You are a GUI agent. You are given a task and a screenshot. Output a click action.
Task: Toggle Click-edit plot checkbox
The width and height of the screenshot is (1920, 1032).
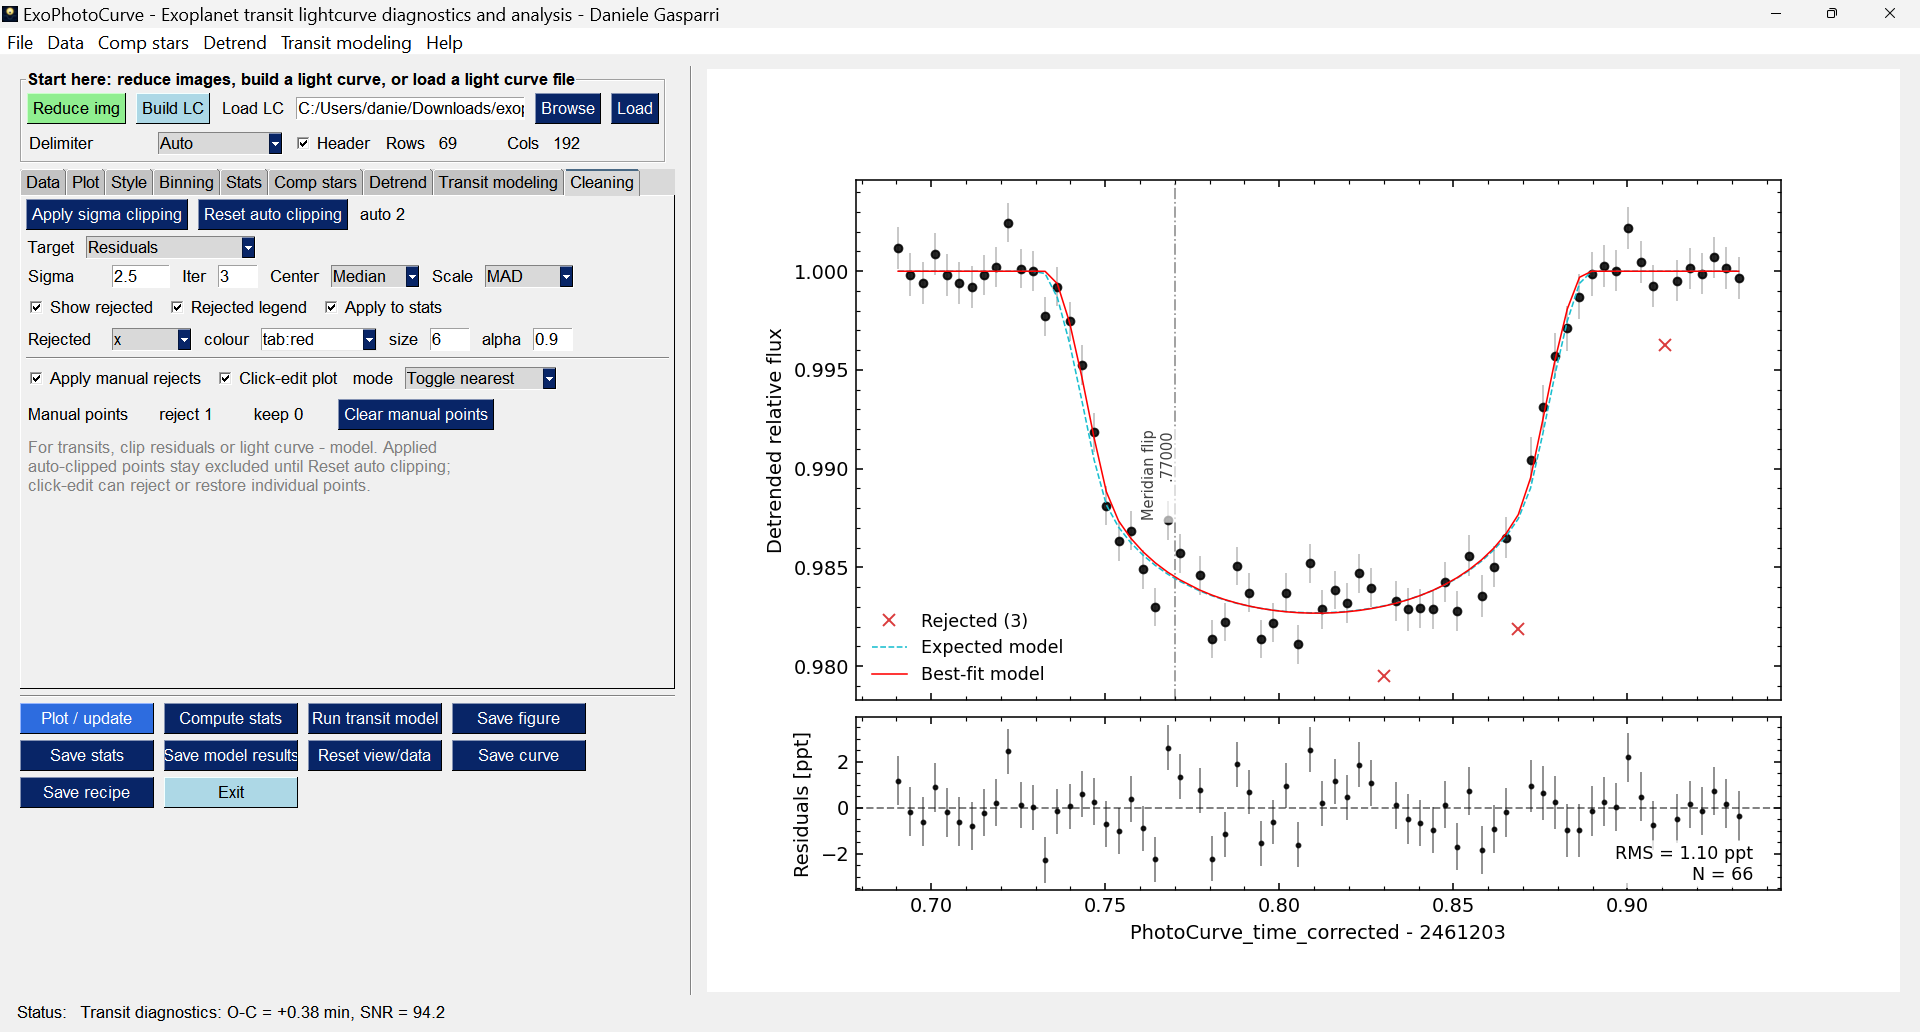tap(225, 379)
